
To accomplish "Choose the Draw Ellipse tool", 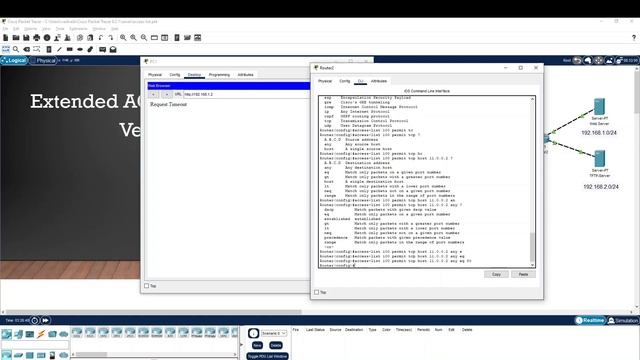I will (80, 49).
